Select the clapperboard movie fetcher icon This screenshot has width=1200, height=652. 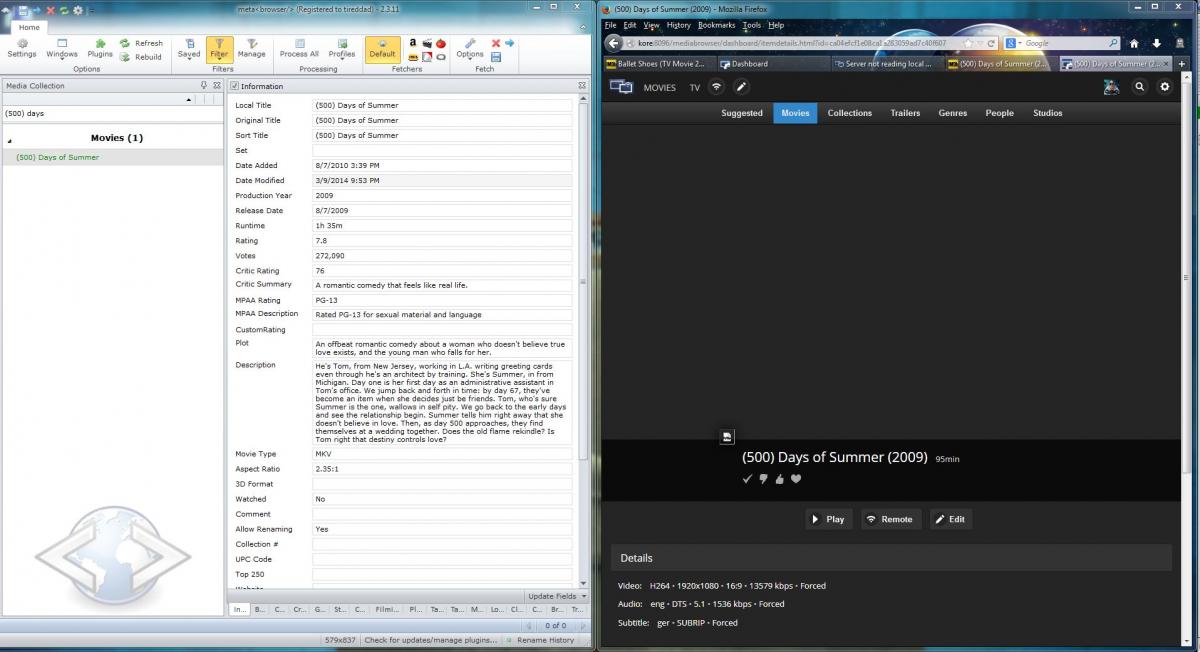point(427,43)
